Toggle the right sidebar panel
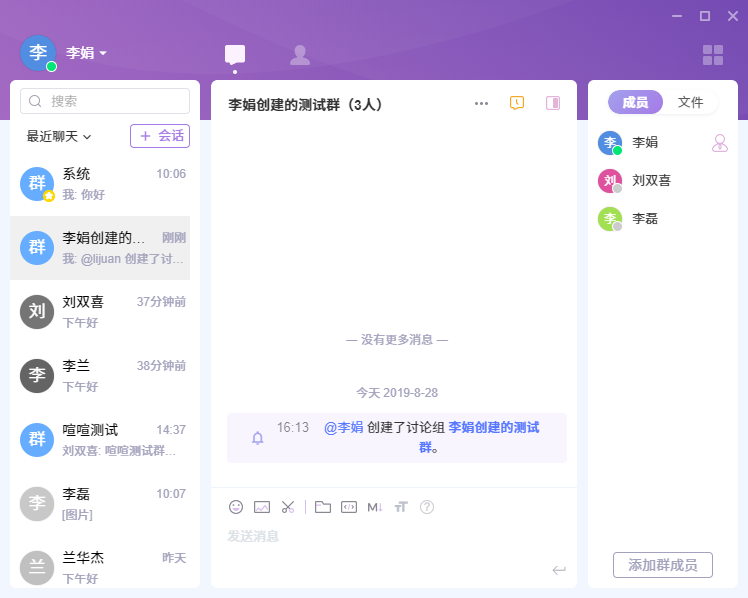 552,103
